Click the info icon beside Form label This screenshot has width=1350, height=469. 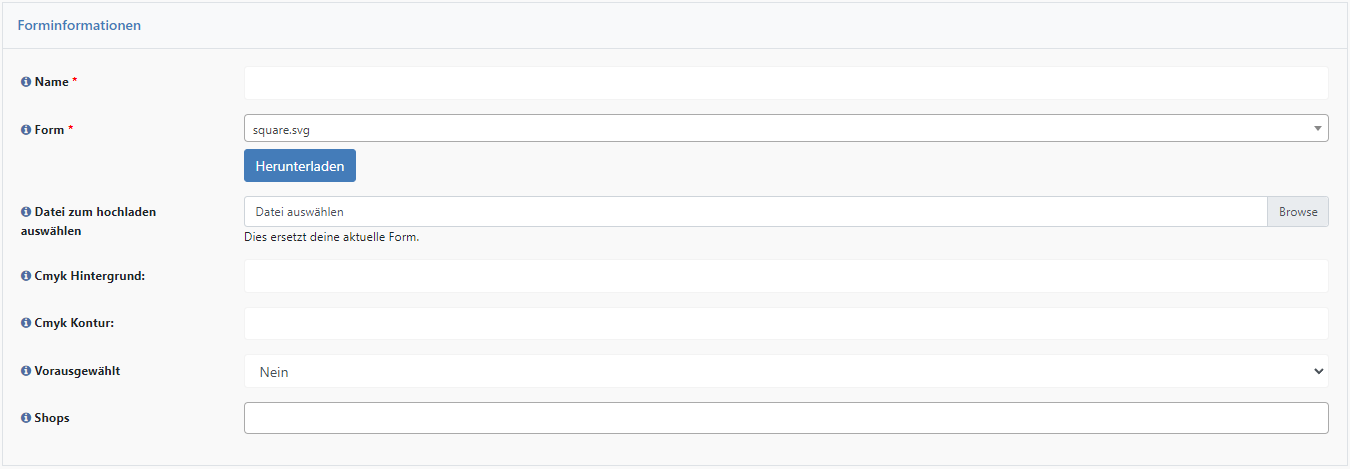click(26, 130)
